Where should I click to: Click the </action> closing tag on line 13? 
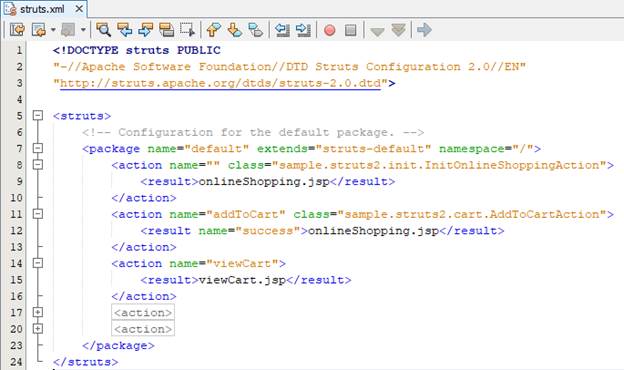[144, 247]
